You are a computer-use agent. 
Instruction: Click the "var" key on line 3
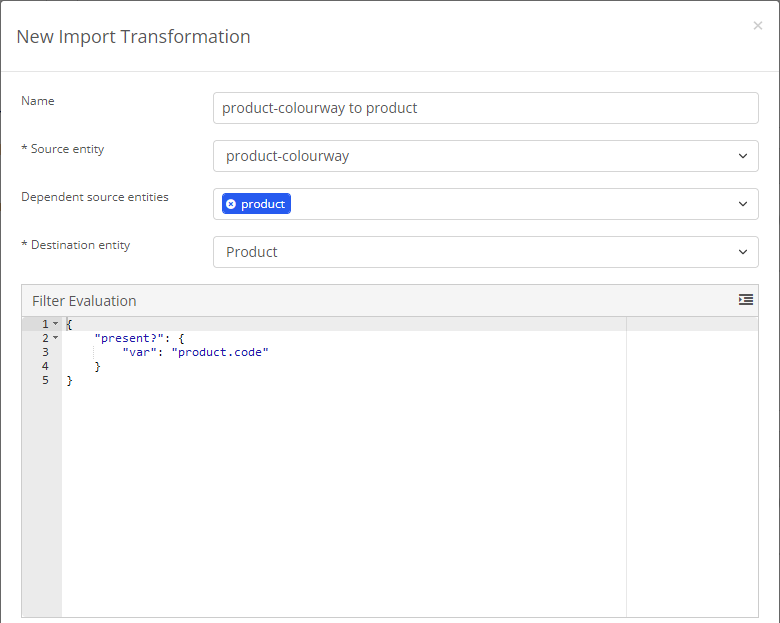coord(139,352)
